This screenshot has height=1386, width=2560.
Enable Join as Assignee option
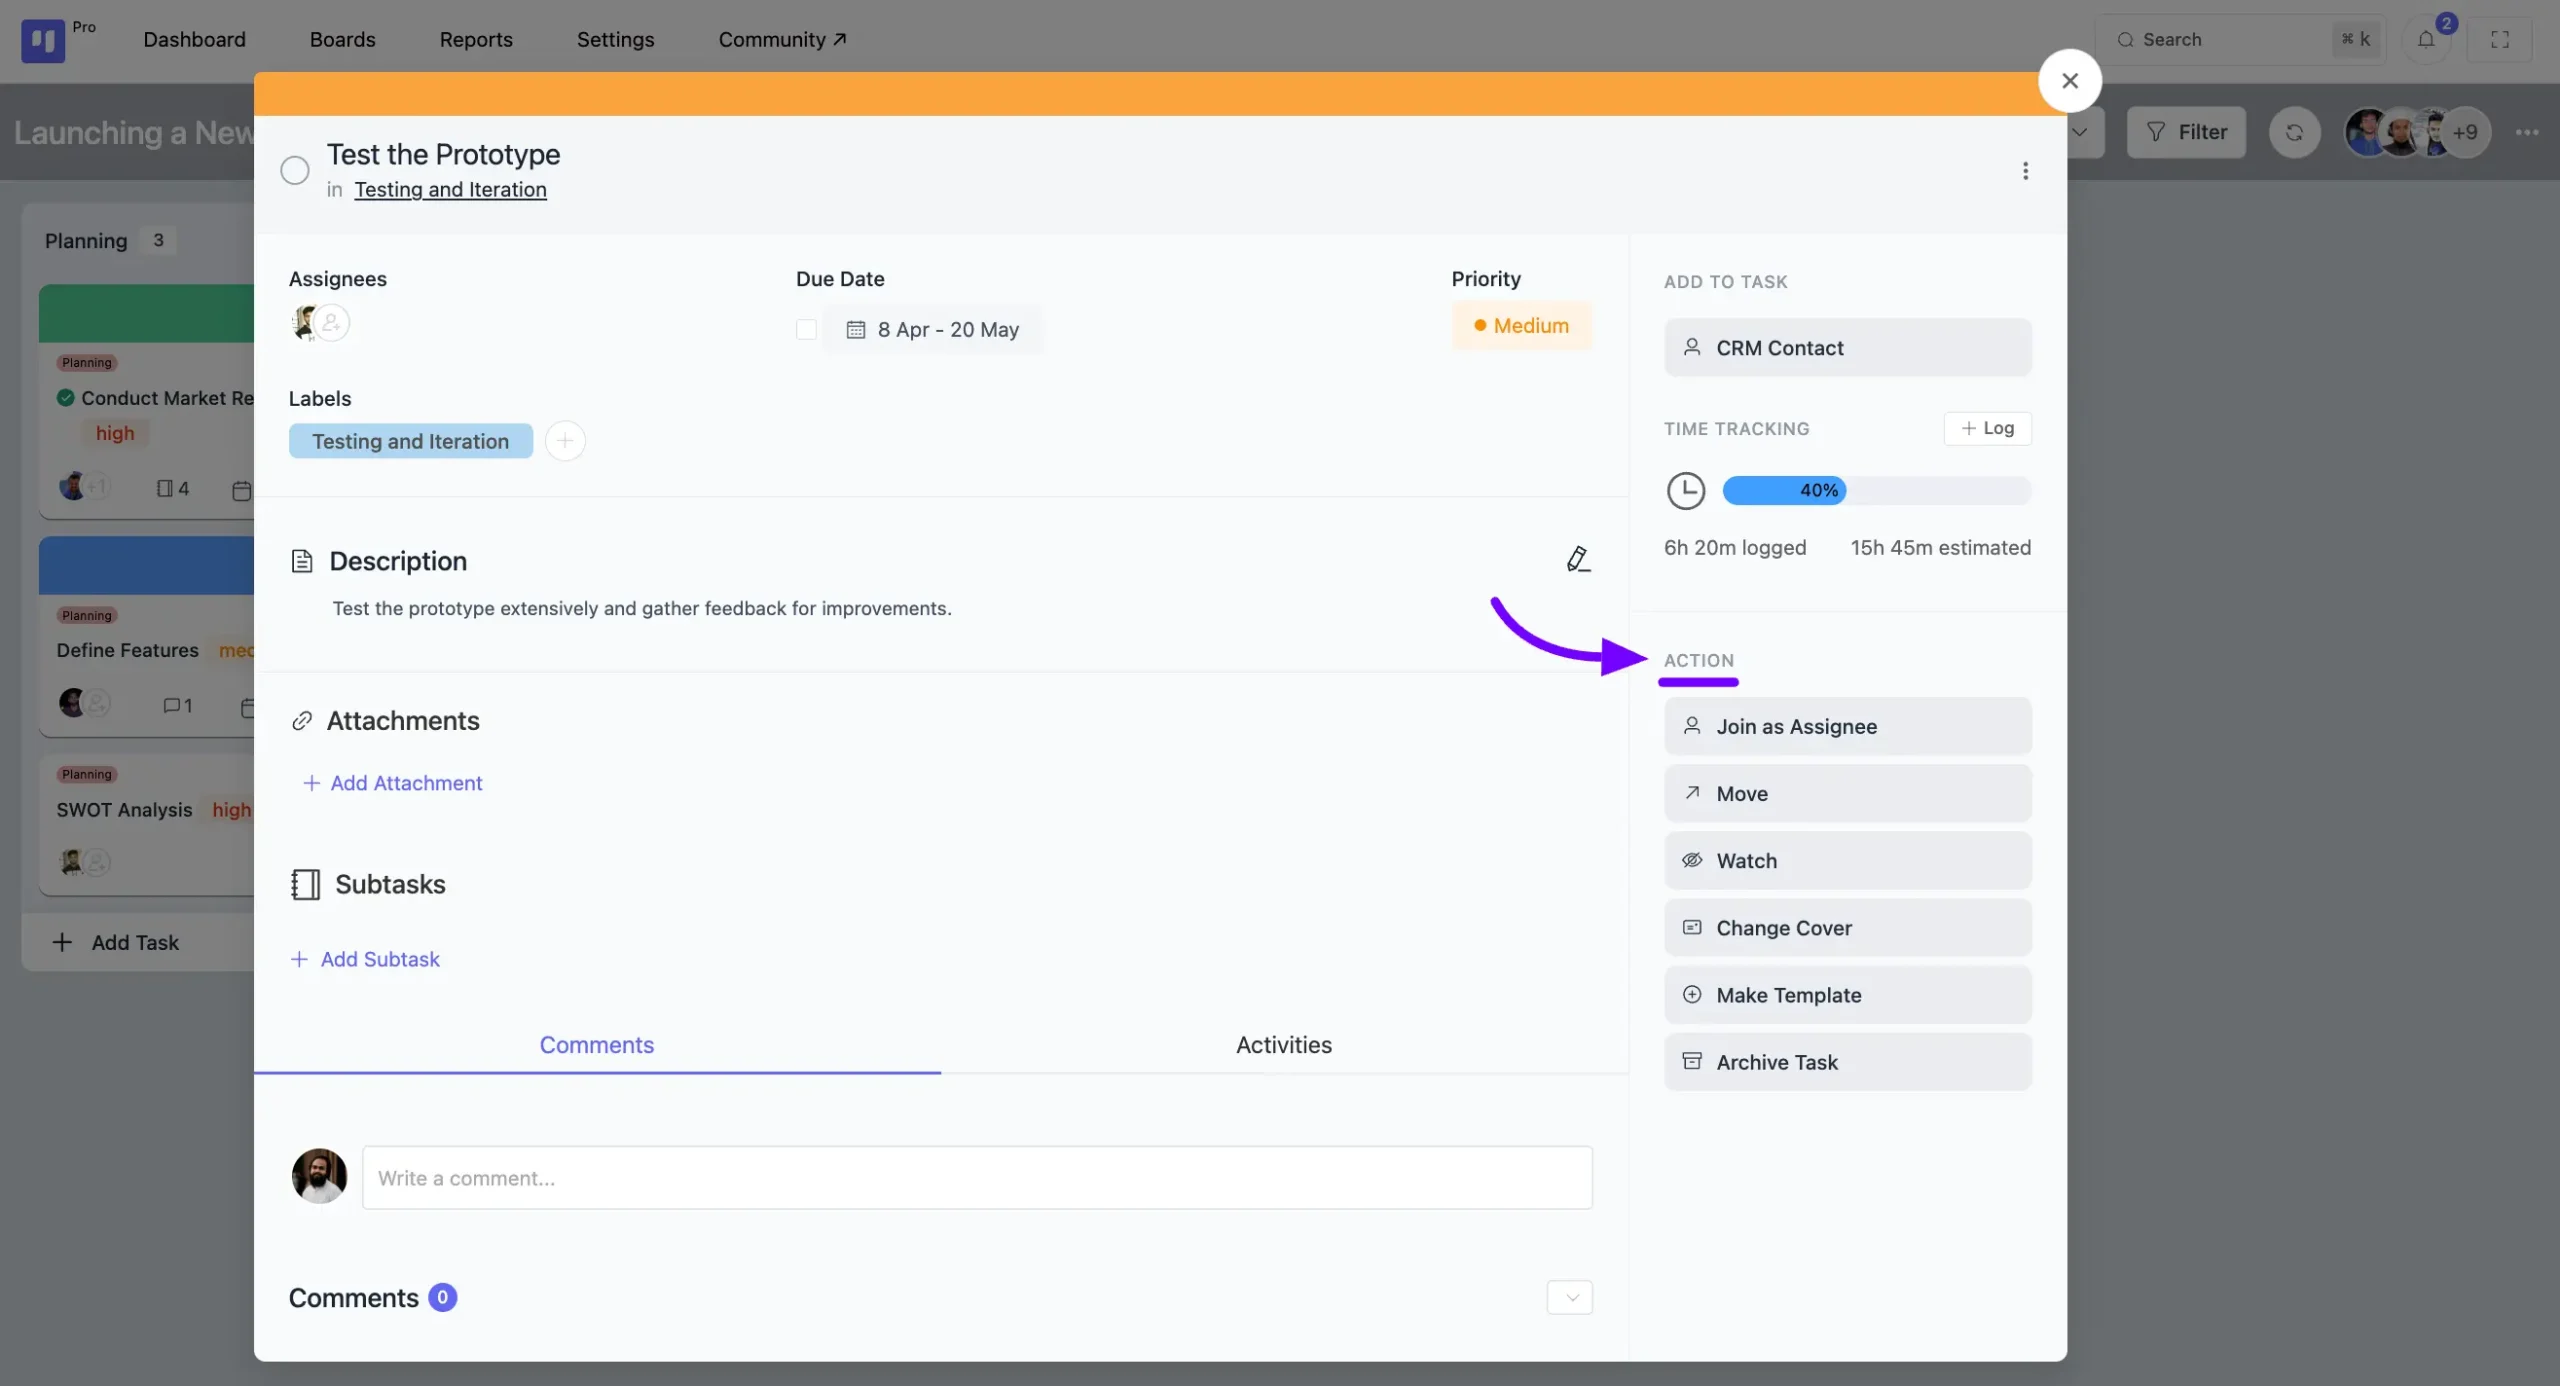1848,725
